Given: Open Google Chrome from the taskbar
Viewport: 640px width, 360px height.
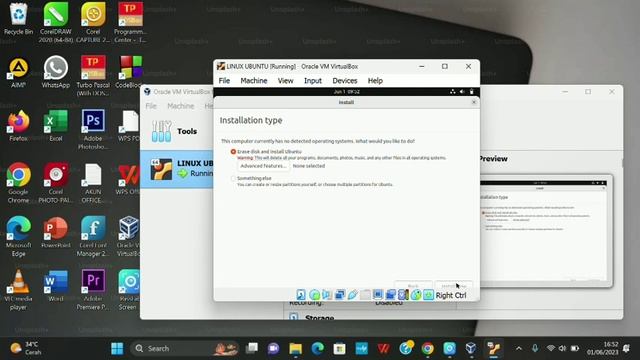Looking at the screenshot, I should point(427,349).
